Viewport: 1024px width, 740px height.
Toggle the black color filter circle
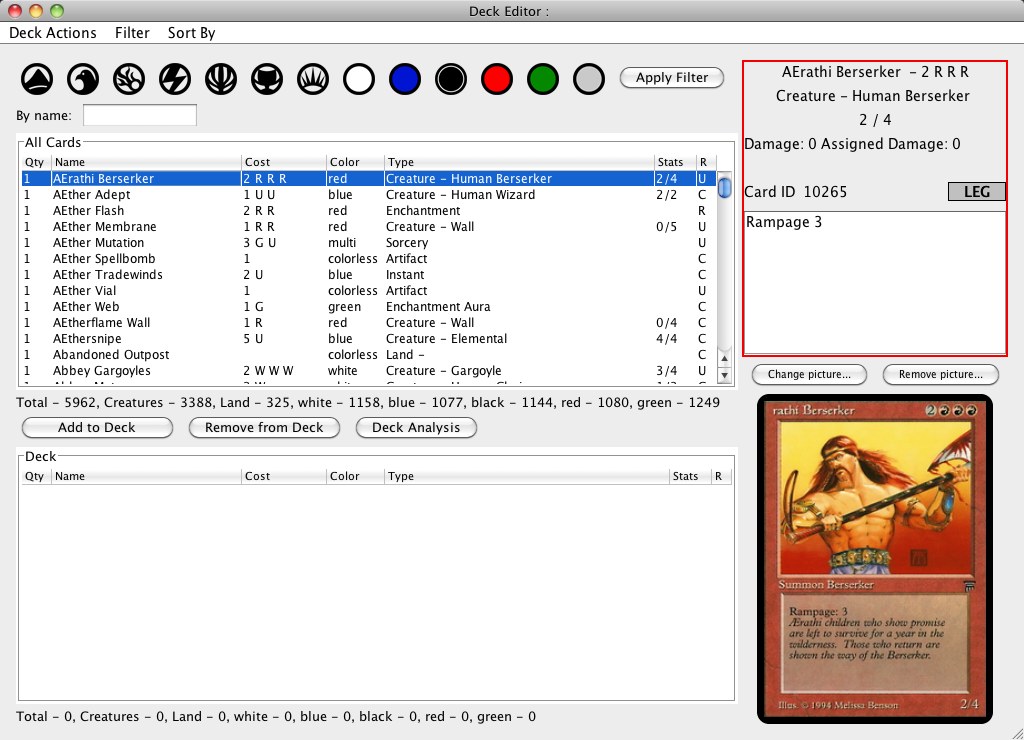pos(451,78)
